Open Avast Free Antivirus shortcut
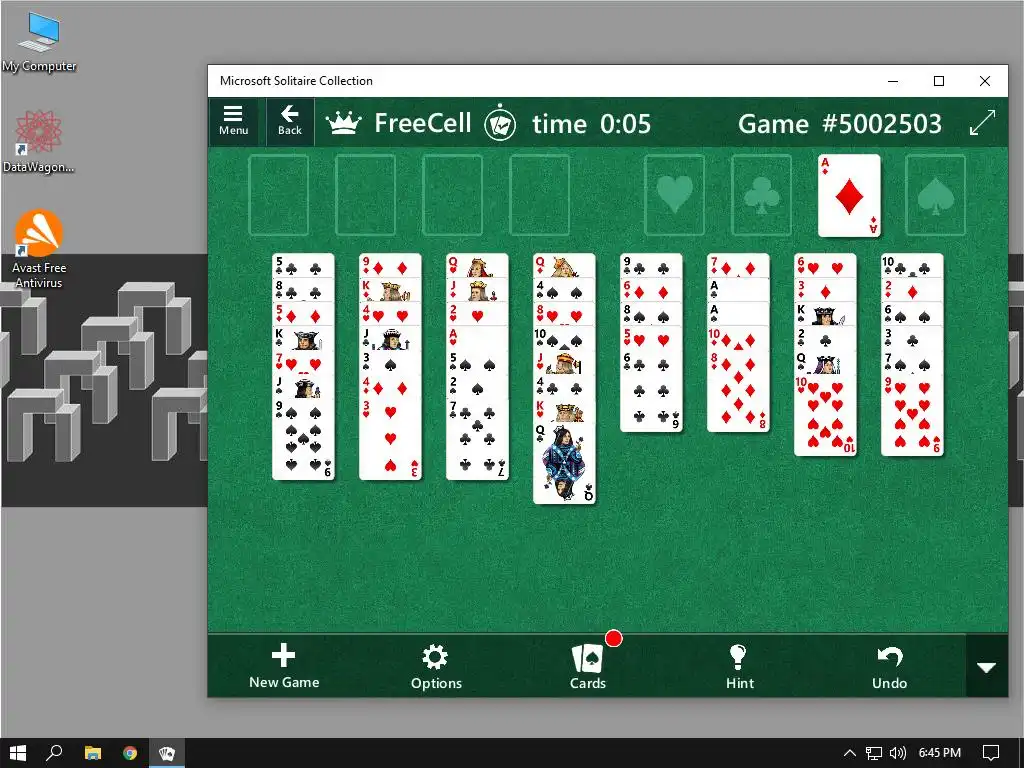 [x=39, y=249]
